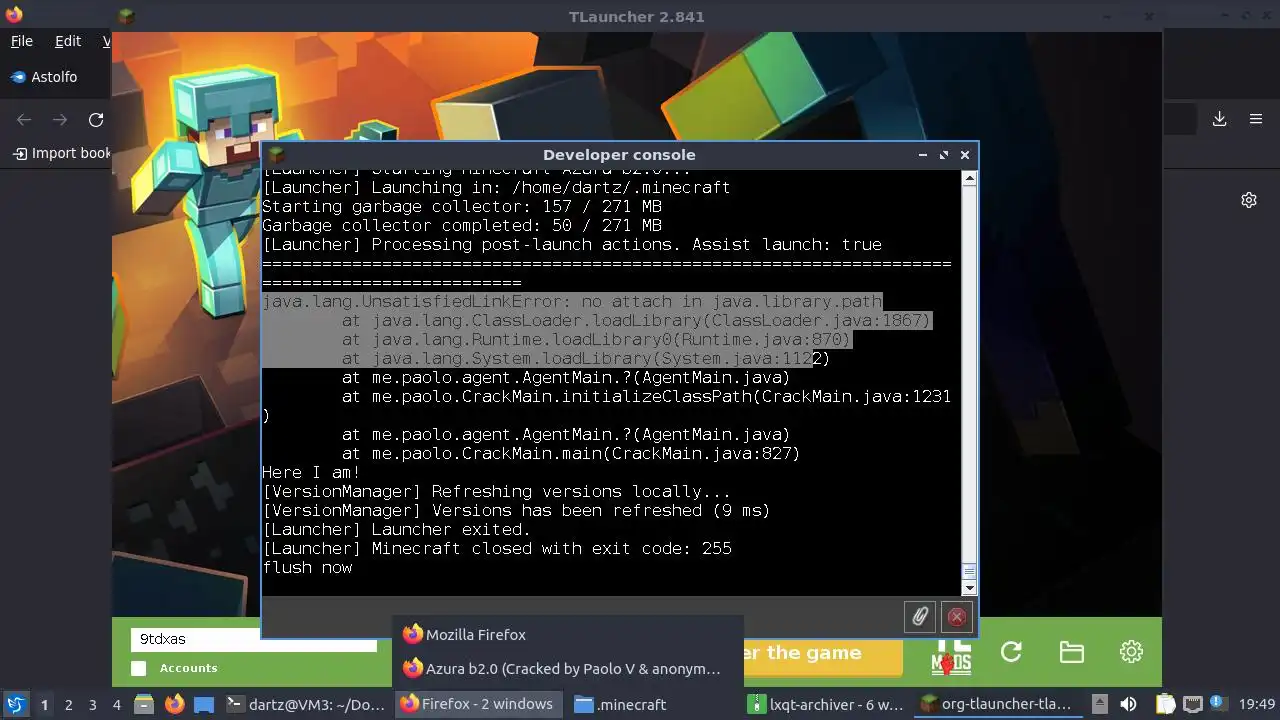Image resolution: width=1280 pixels, height=720 pixels.
Task: Open the Firefox Edit menu
Action: point(68,41)
